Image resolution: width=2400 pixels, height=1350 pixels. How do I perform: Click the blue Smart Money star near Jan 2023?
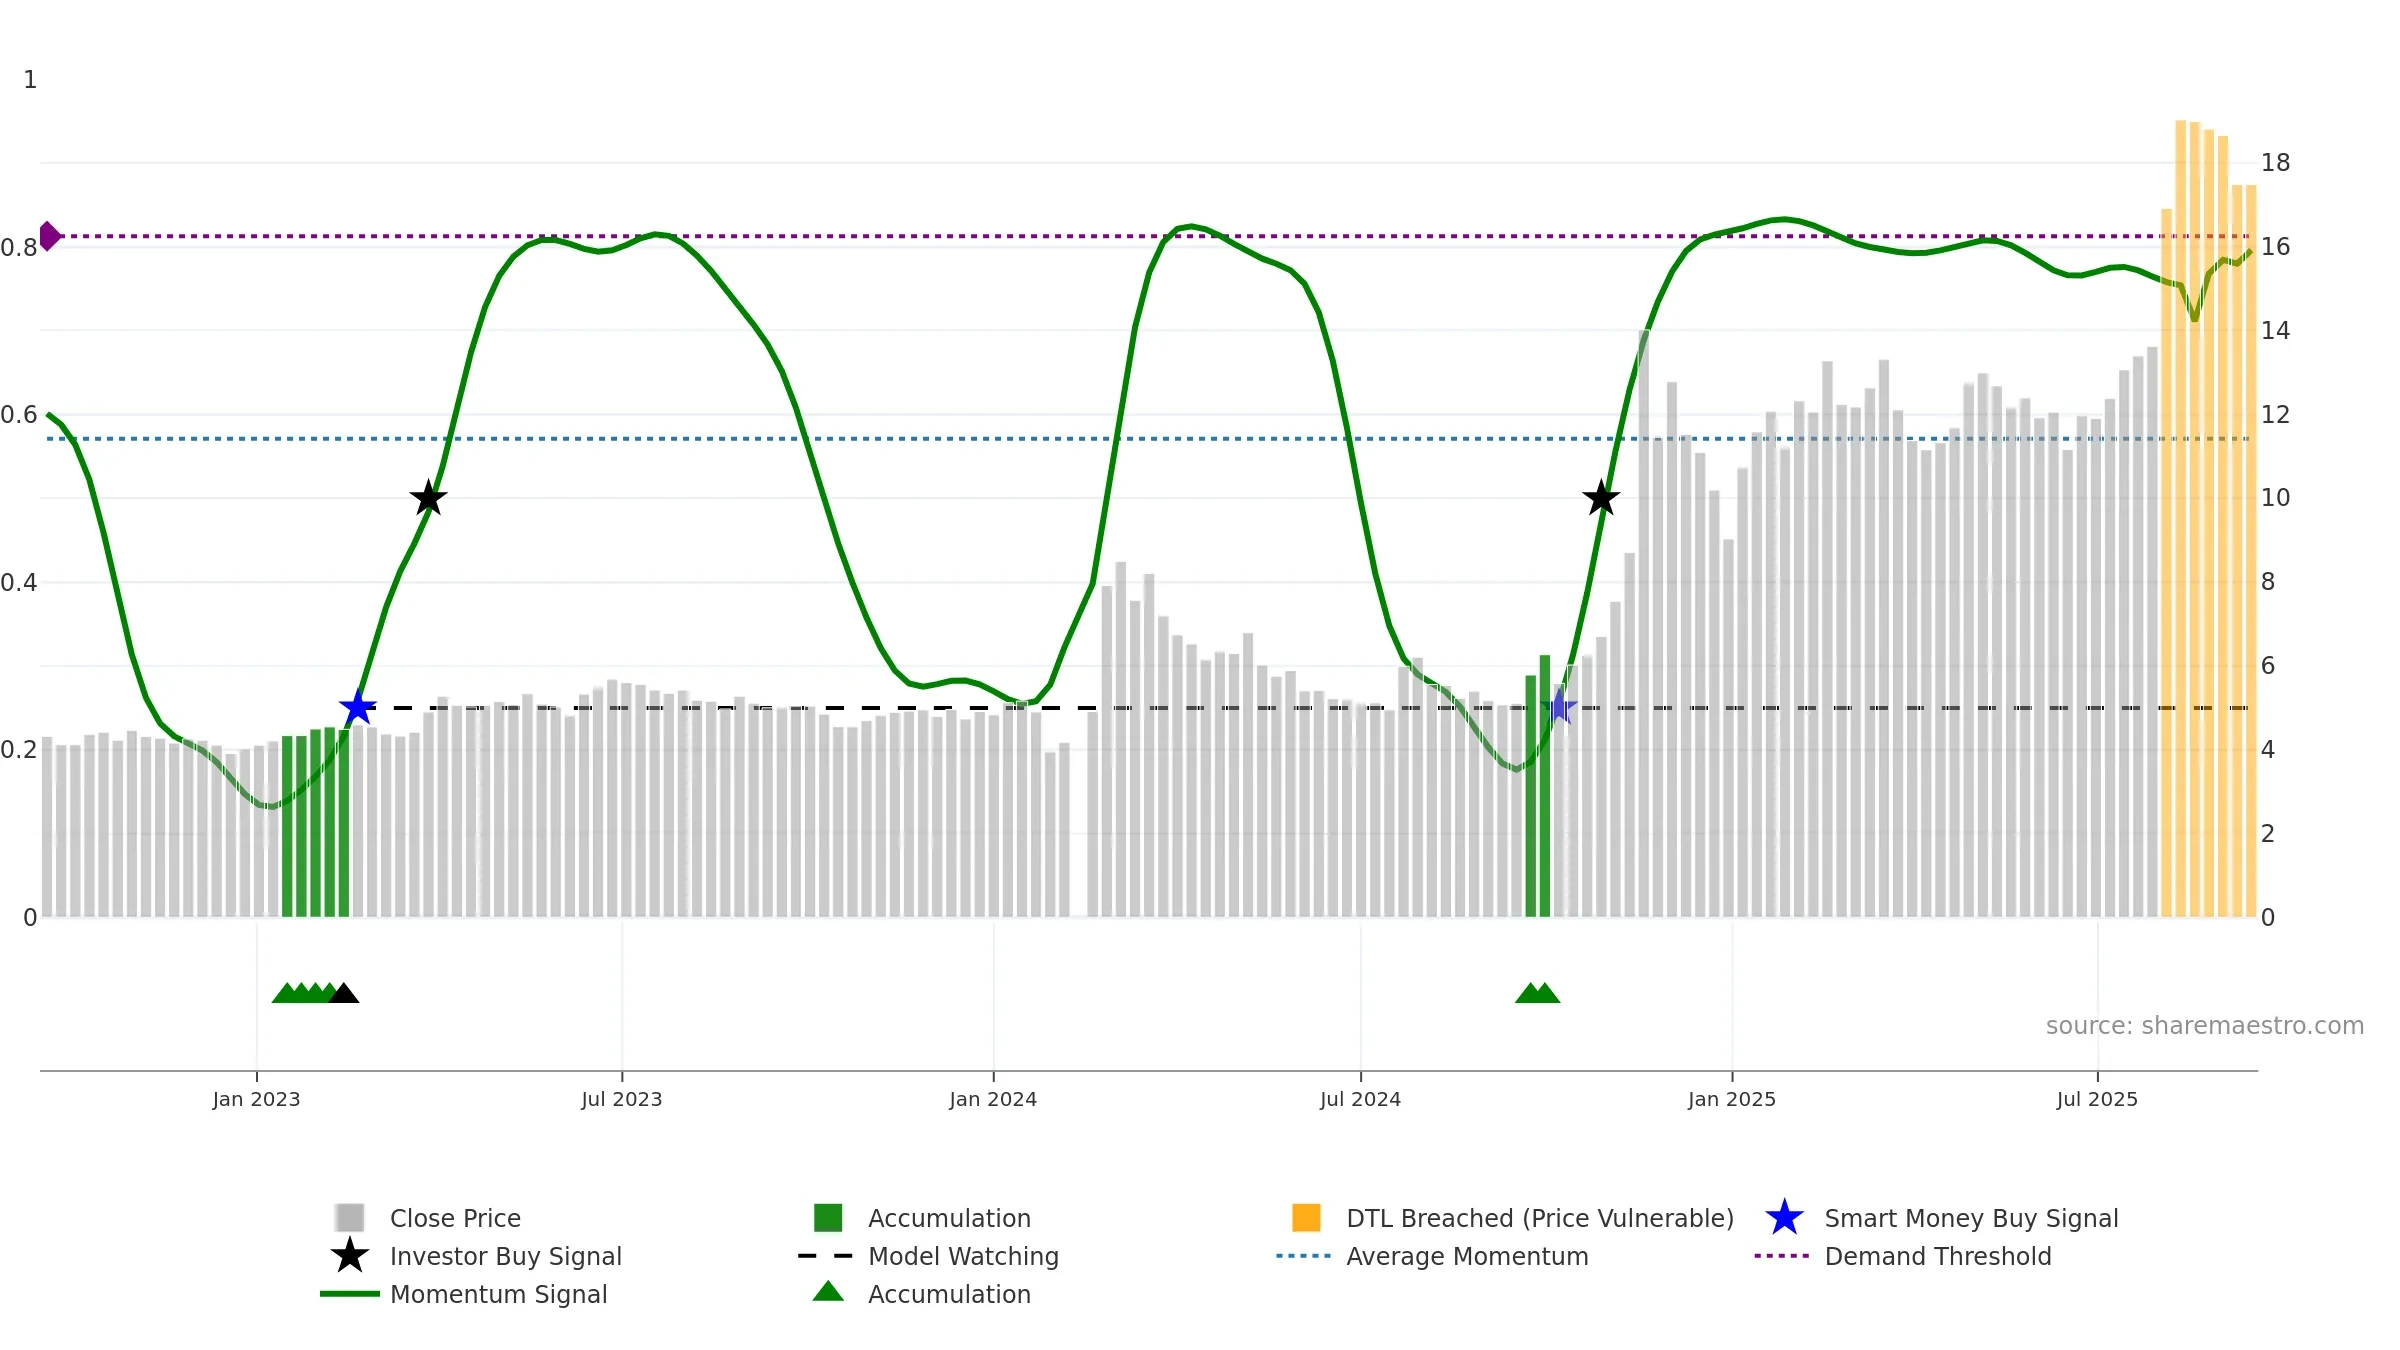357,708
